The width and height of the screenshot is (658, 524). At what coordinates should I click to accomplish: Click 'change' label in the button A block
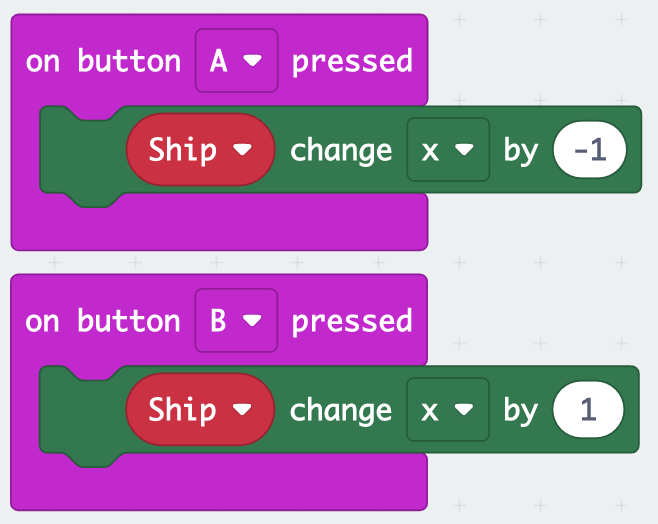(x=341, y=151)
